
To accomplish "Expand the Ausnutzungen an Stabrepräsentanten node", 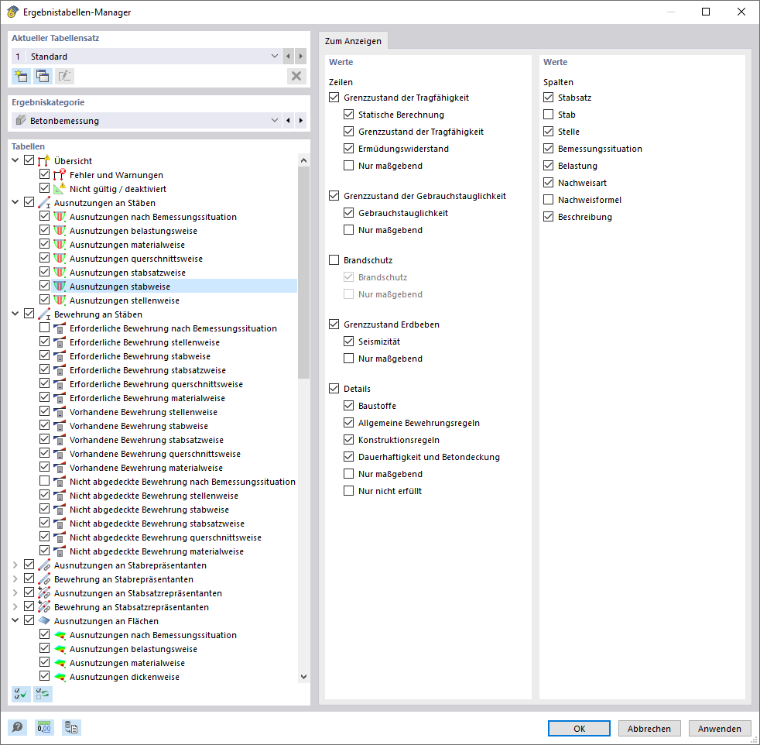I will tap(15, 565).
